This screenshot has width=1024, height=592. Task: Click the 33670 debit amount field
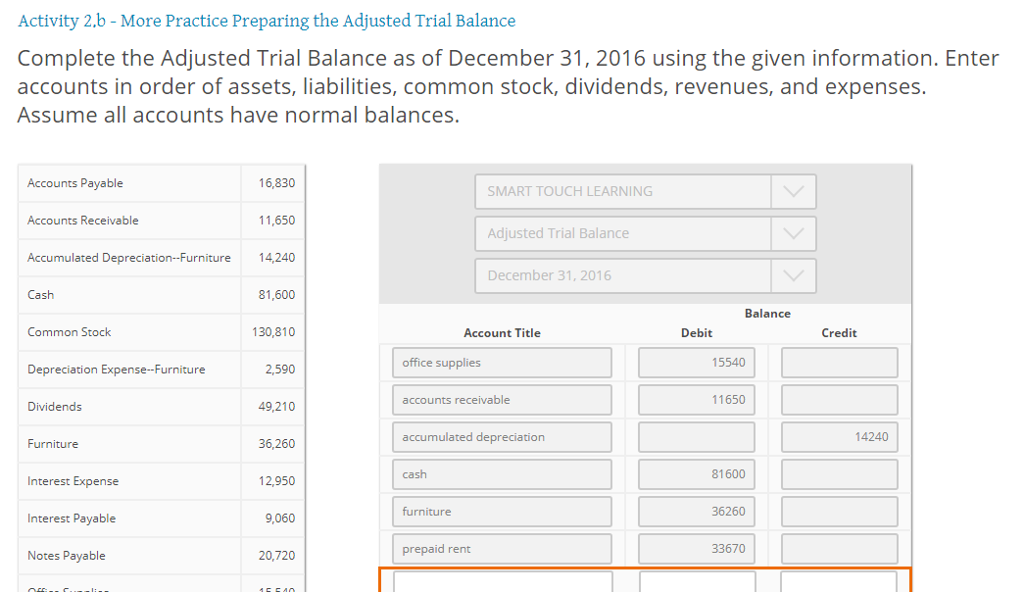pyautogui.click(x=696, y=548)
